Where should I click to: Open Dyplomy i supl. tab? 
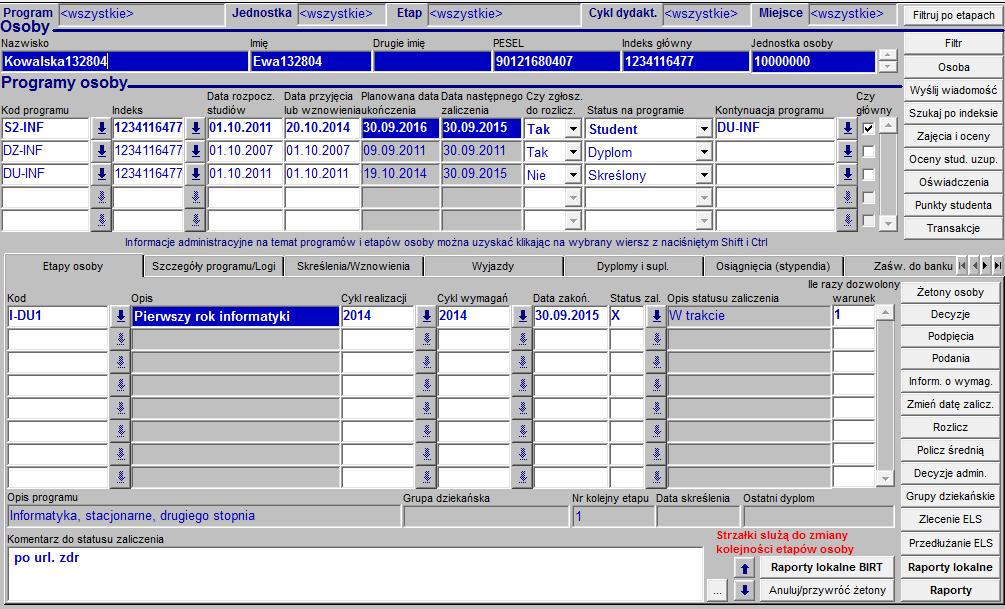click(633, 266)
